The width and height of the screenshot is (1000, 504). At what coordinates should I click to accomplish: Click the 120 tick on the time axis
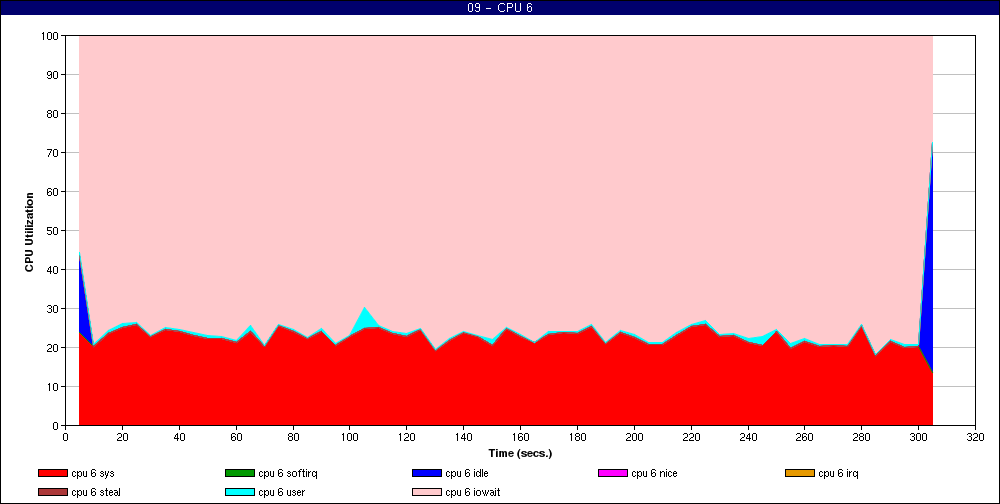click(406, 437)
